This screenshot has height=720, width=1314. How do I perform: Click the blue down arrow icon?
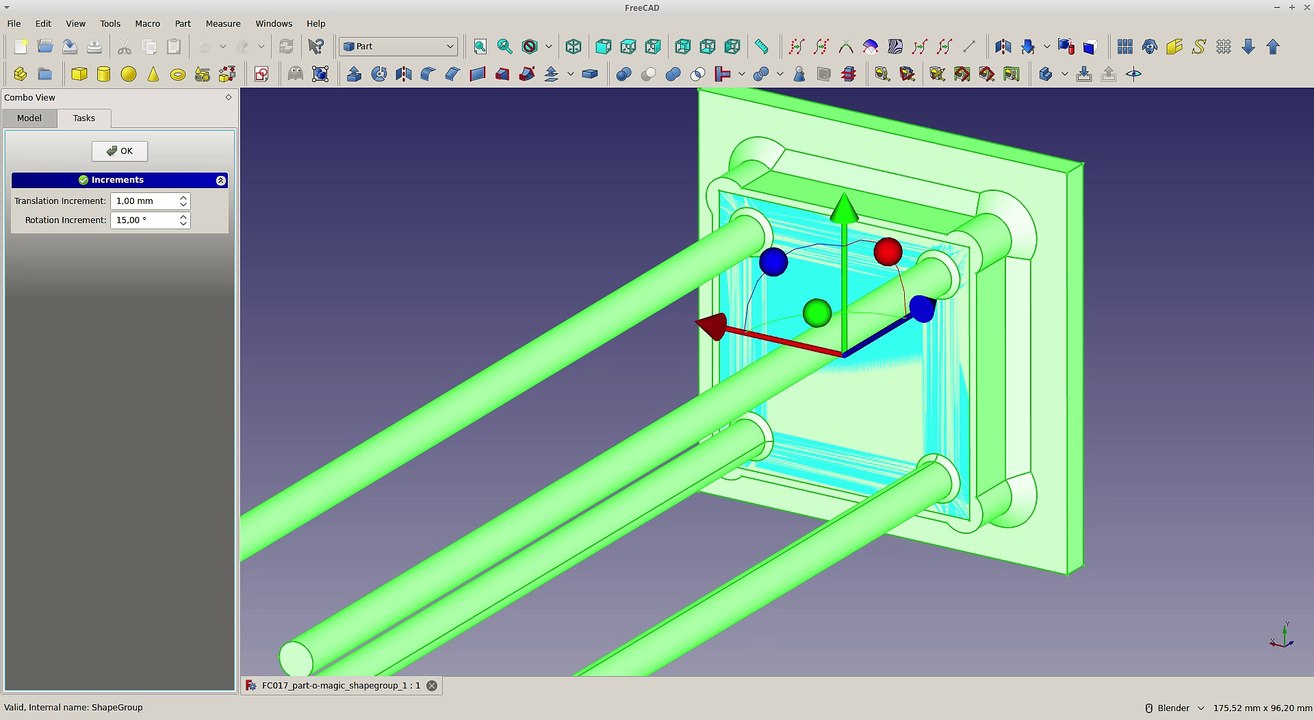pos(1248,46)
